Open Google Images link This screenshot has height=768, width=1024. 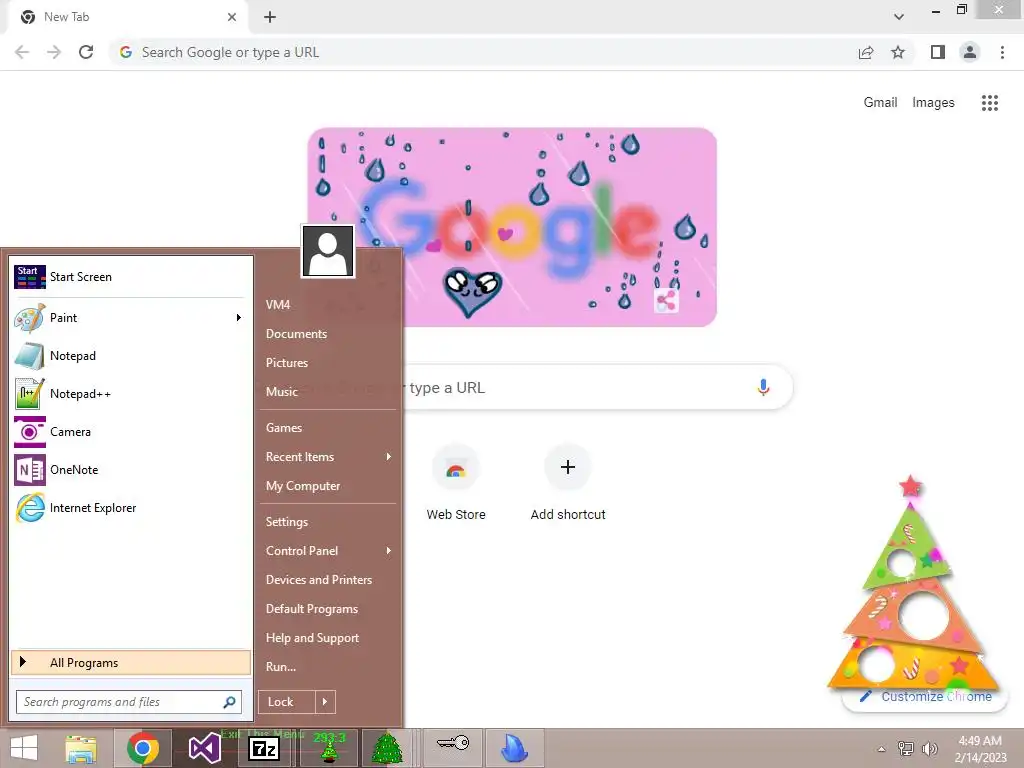click(x=933, y=103)
